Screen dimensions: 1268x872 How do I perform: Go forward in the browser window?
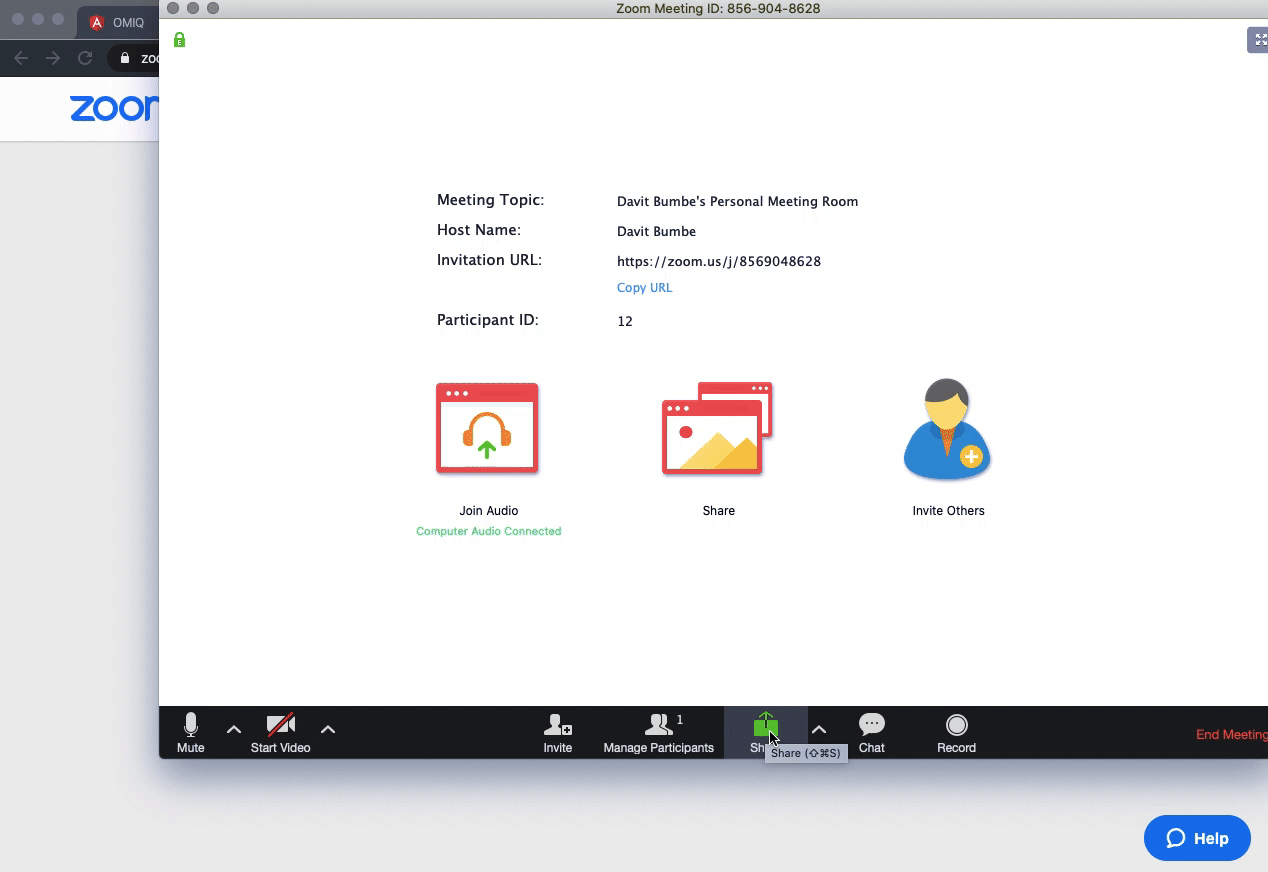pos(53,58)
